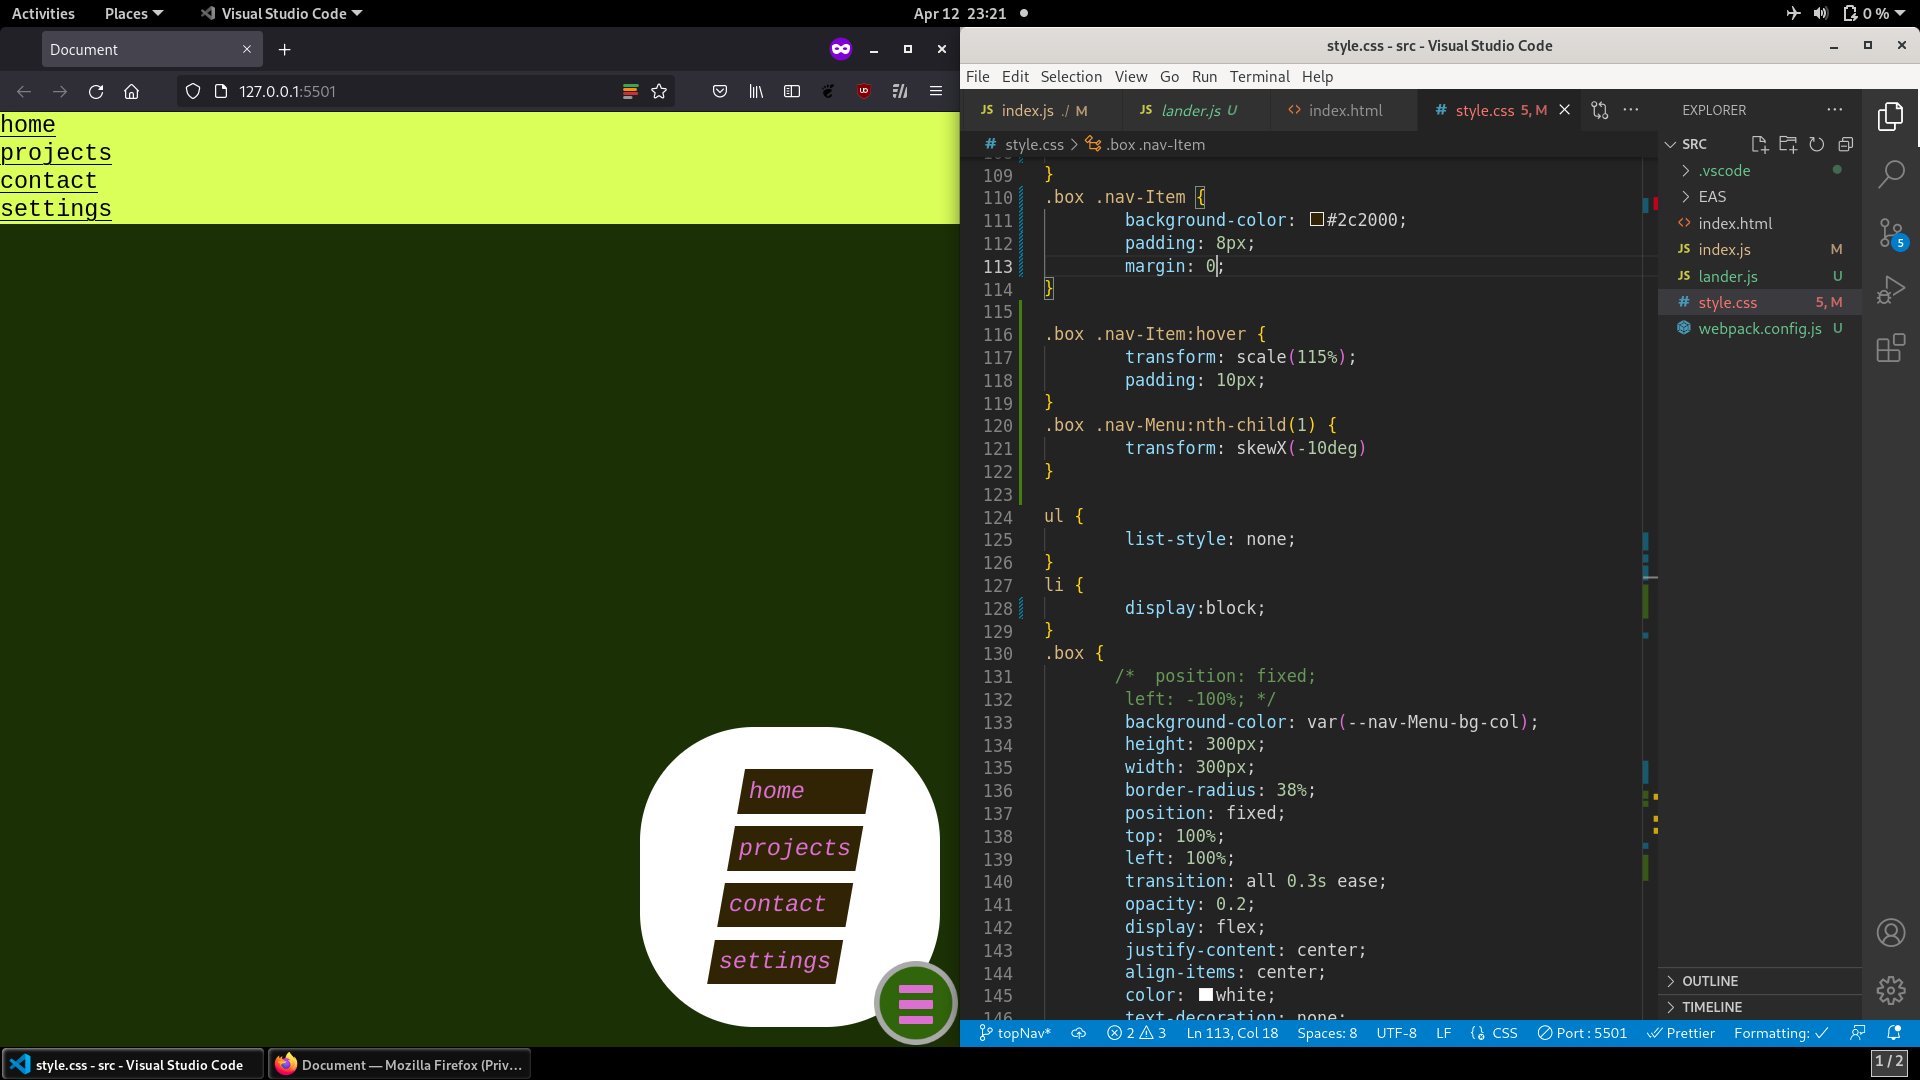Open Manage gear icon in VS Code

[1890, 990]
